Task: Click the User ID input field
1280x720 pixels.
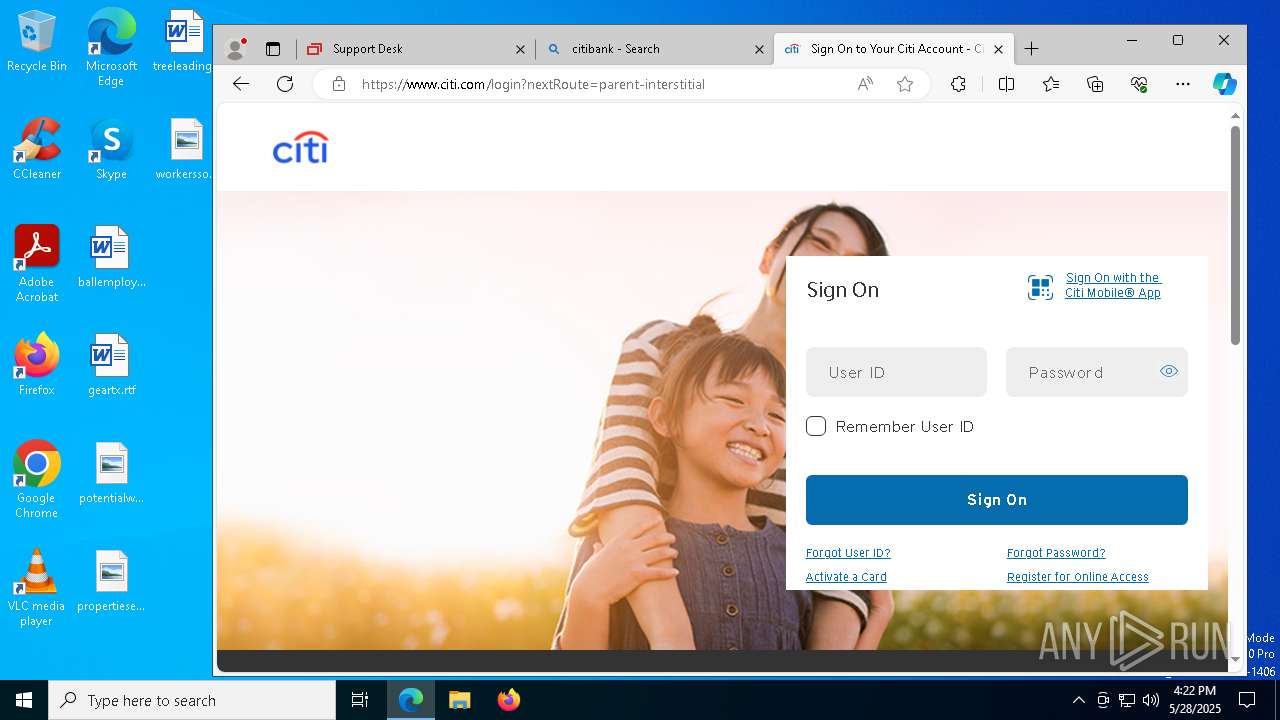Action: pyautogui.click(x=896, y=372)
